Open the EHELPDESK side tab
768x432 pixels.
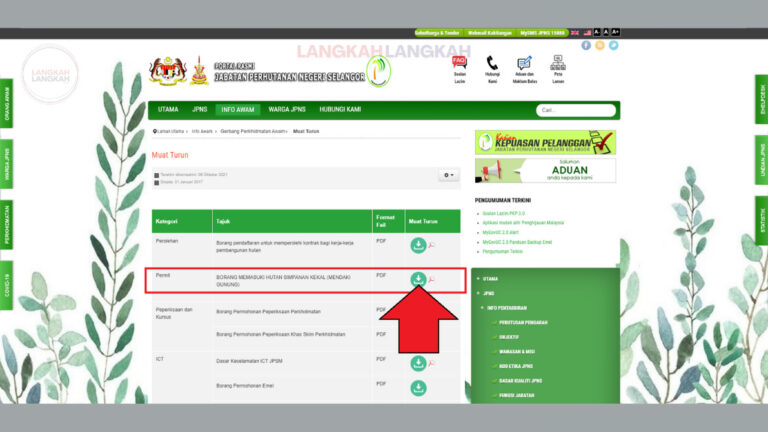tap(762, 99)
